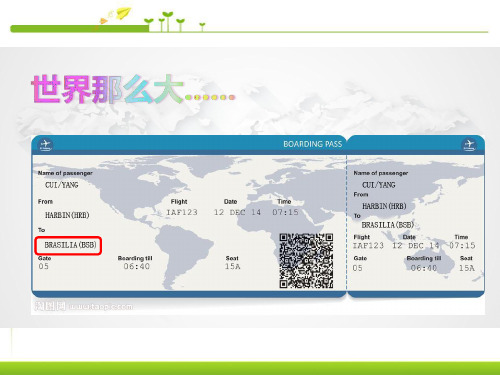Click the airplane logo on ticket stub header

pyautogui.click(x=469, y=145)
